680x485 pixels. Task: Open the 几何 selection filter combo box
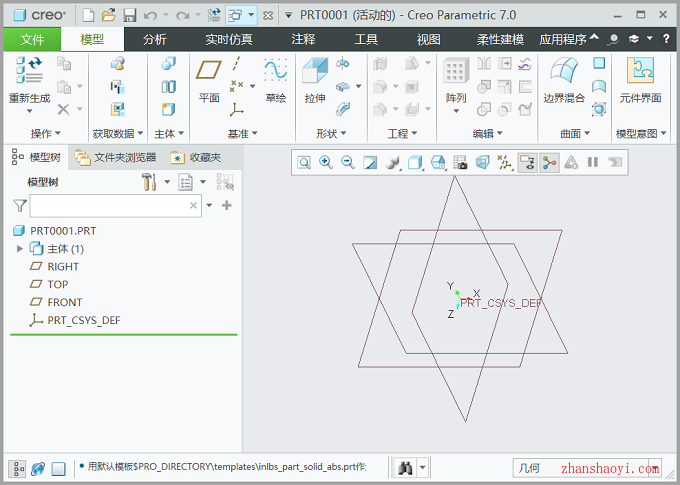coord(587,469)
